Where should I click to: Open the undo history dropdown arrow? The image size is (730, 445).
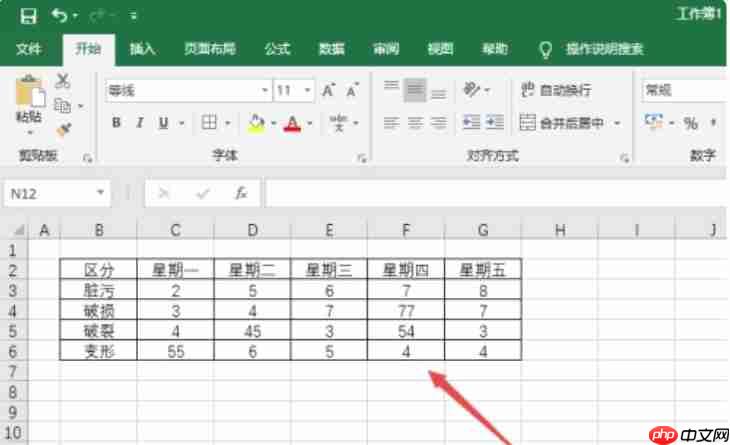coord(75,16)
